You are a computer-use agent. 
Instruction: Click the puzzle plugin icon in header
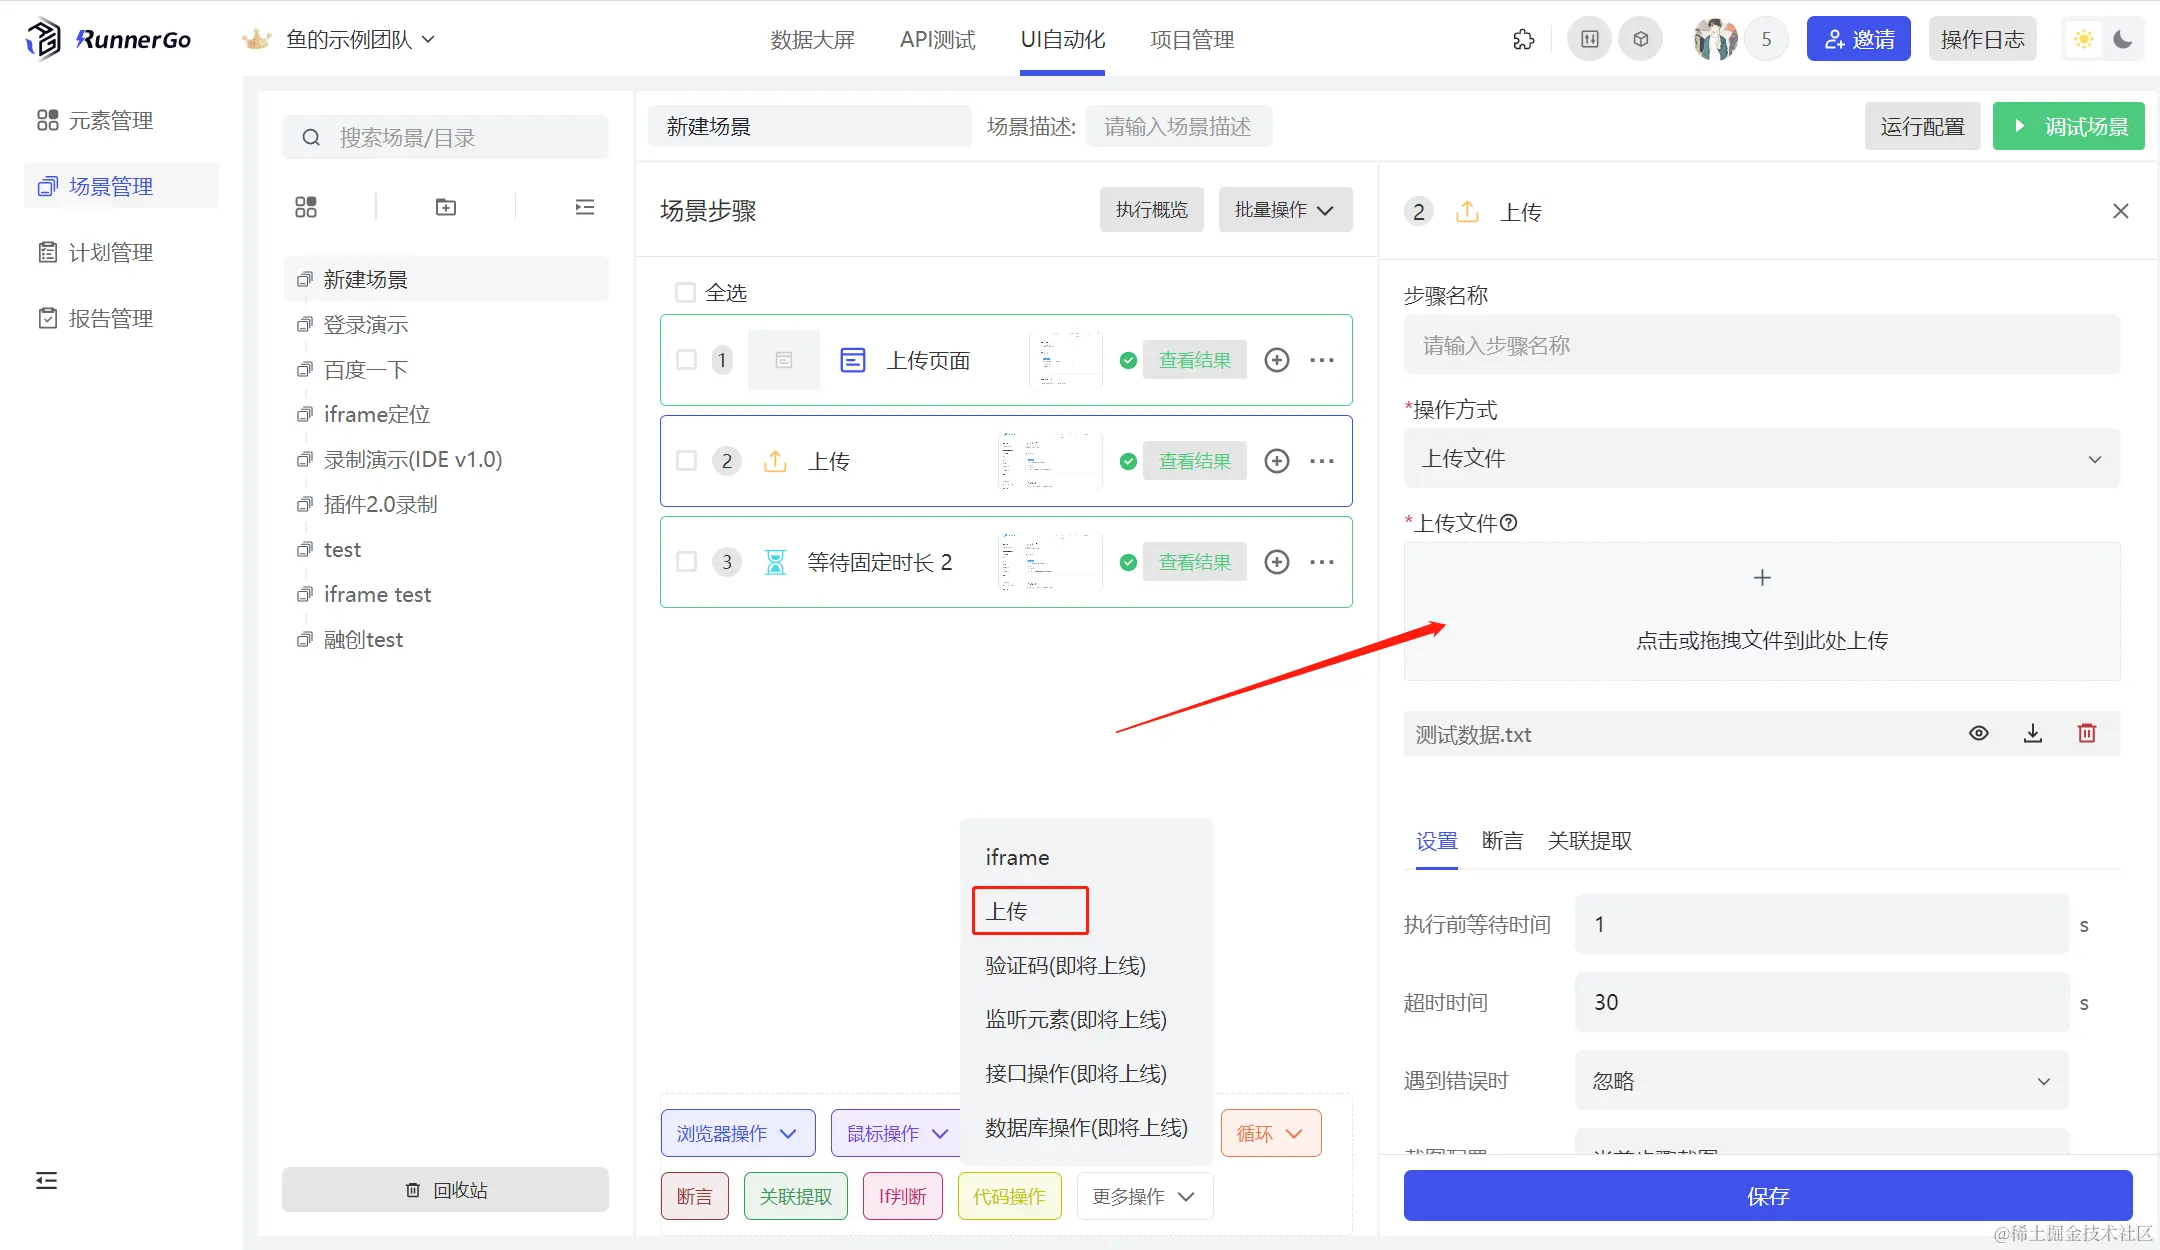[1523, 40]
